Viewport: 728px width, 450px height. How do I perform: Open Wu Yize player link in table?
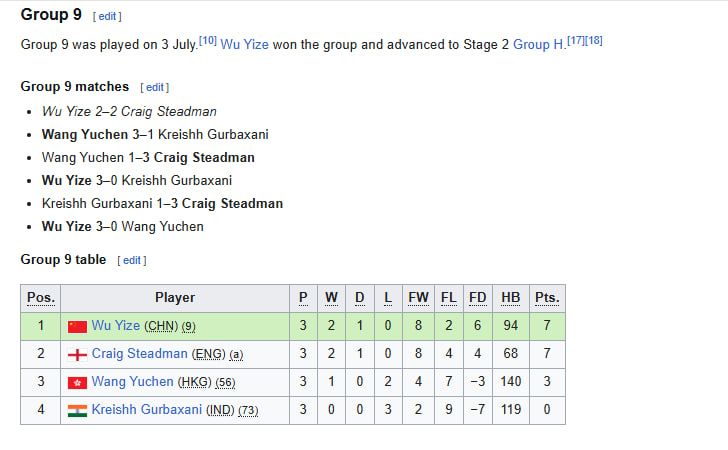pyautogui.click(x=116, y=326)
